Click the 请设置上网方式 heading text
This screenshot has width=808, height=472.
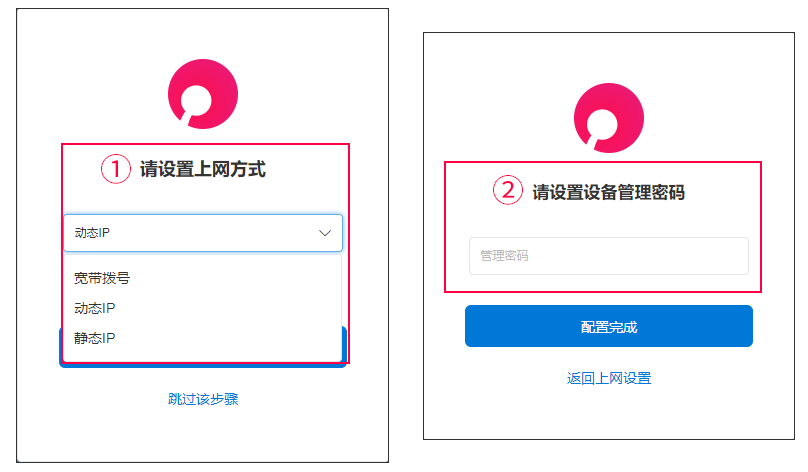pos(203,169)
